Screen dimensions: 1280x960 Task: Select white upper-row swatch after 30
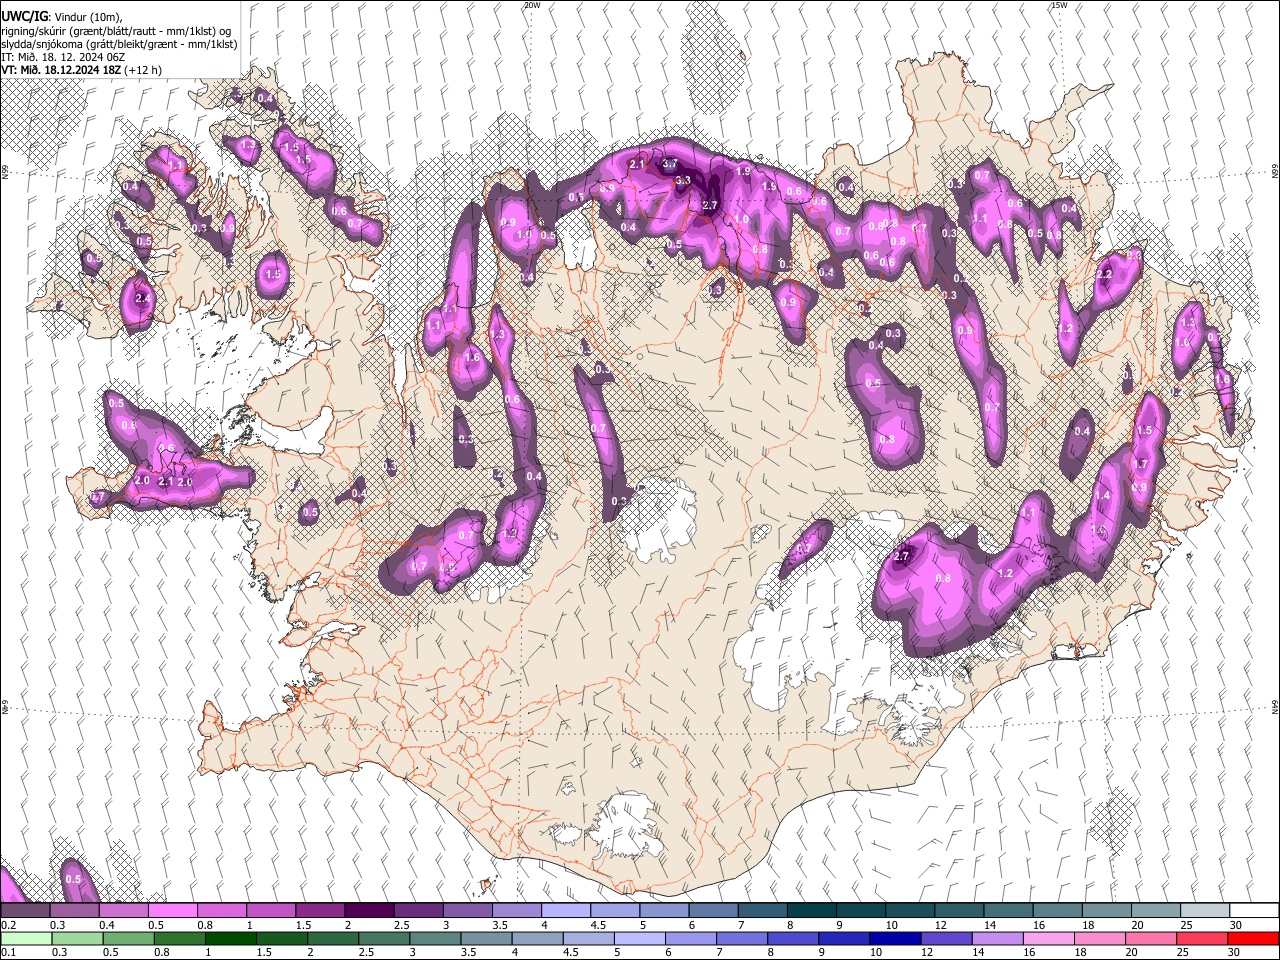(1253, 910)
